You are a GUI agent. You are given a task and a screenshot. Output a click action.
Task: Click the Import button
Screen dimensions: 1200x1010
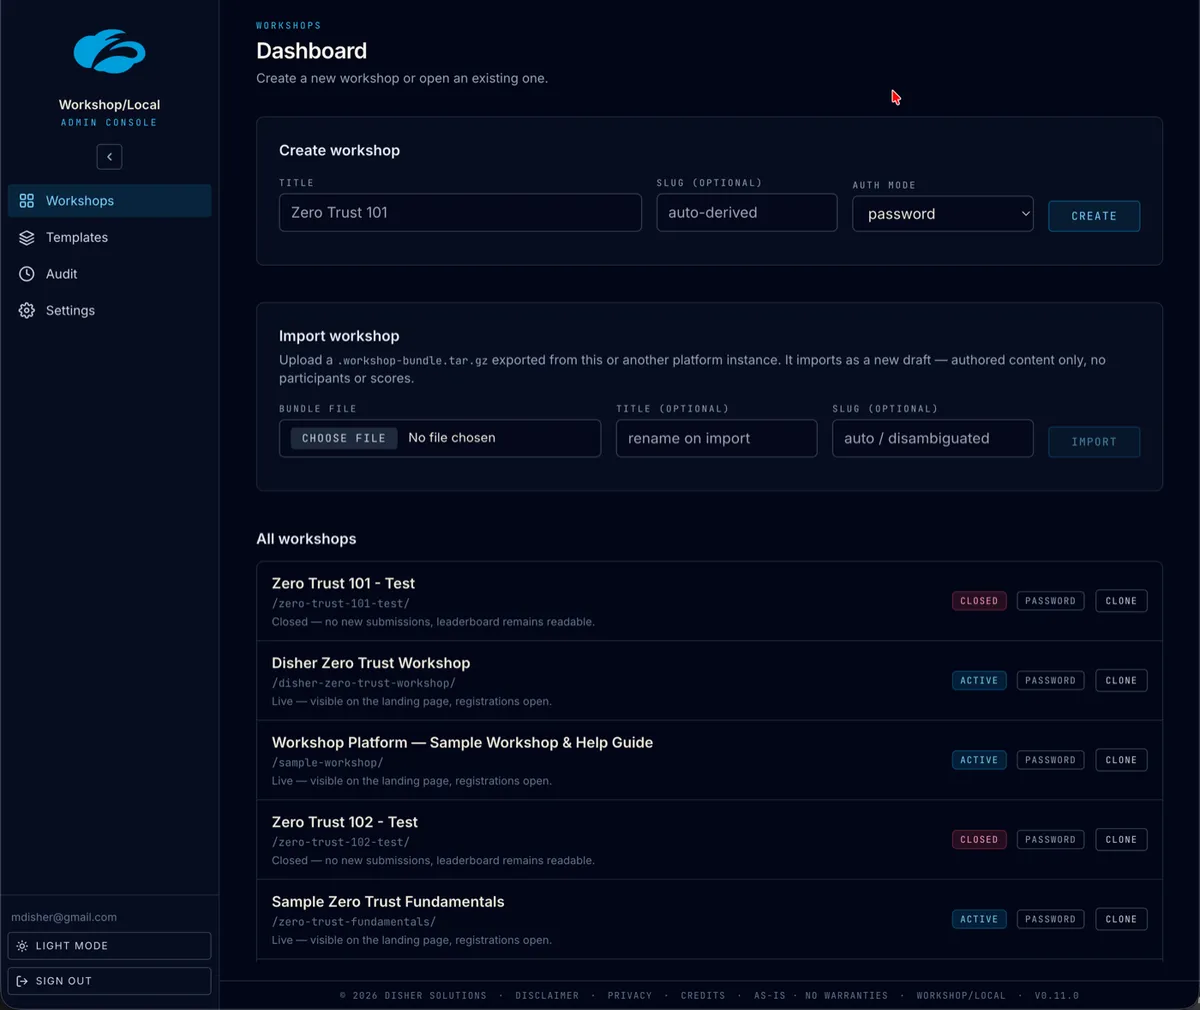[x=1094, y=442]
